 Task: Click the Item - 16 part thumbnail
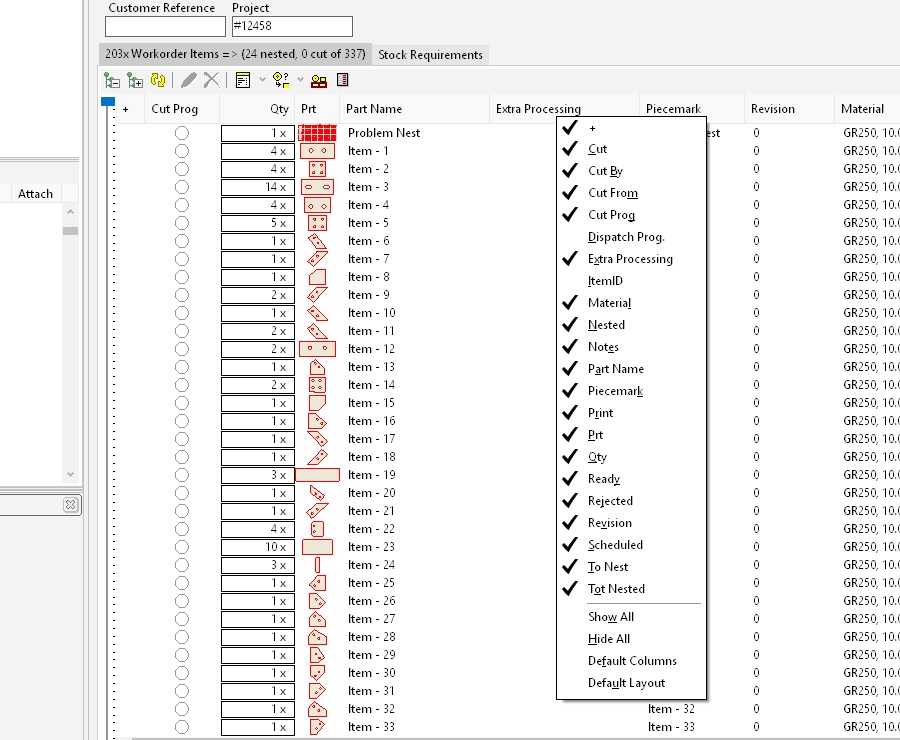point(317,421)
